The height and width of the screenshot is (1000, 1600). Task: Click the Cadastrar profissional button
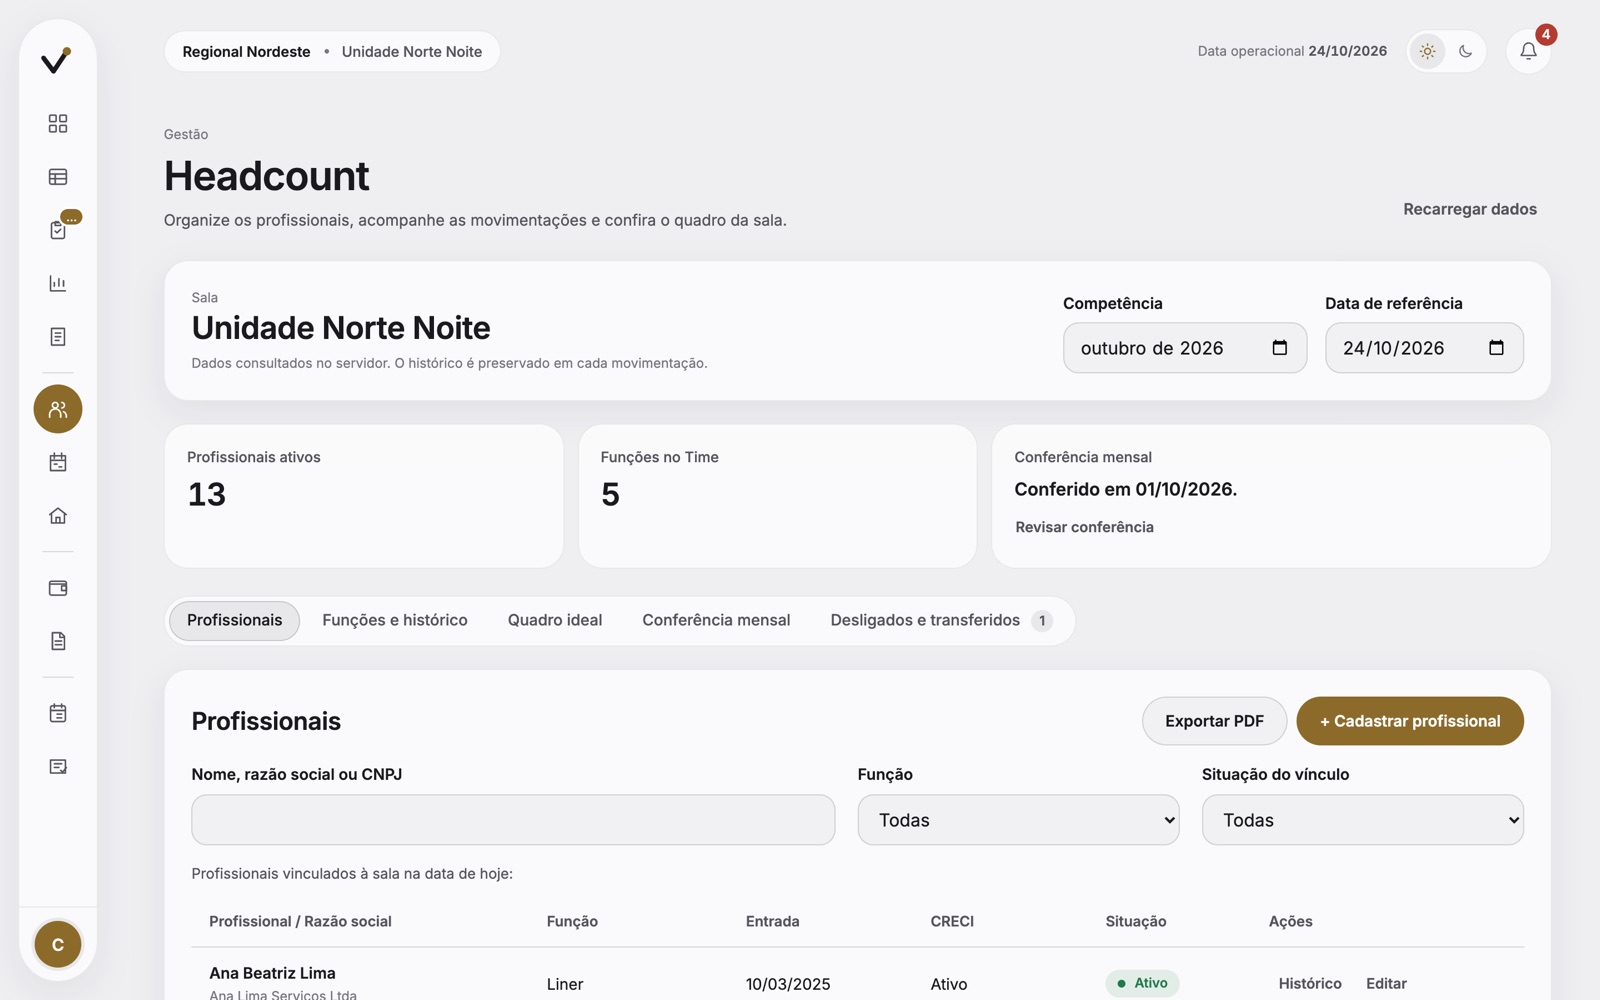point(1410,721)
